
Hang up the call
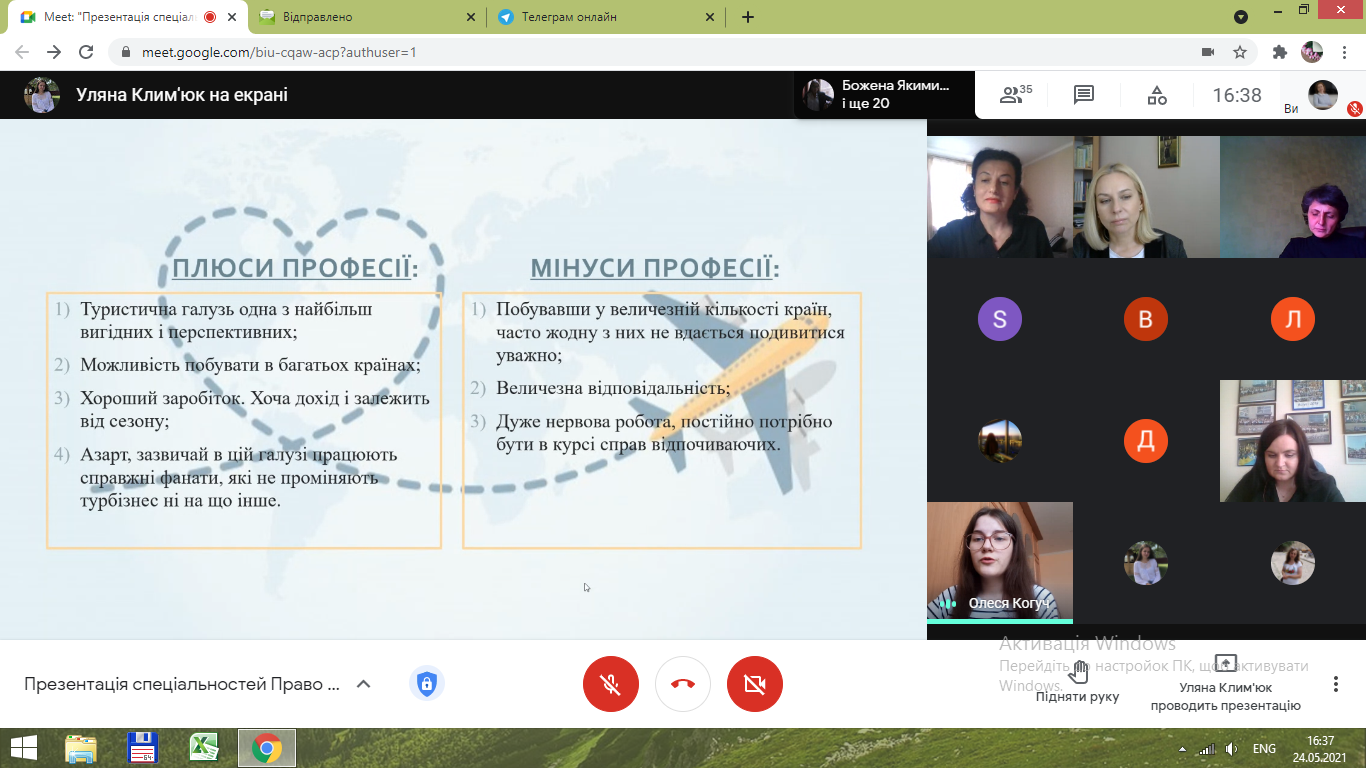click(x=683, y=684)
